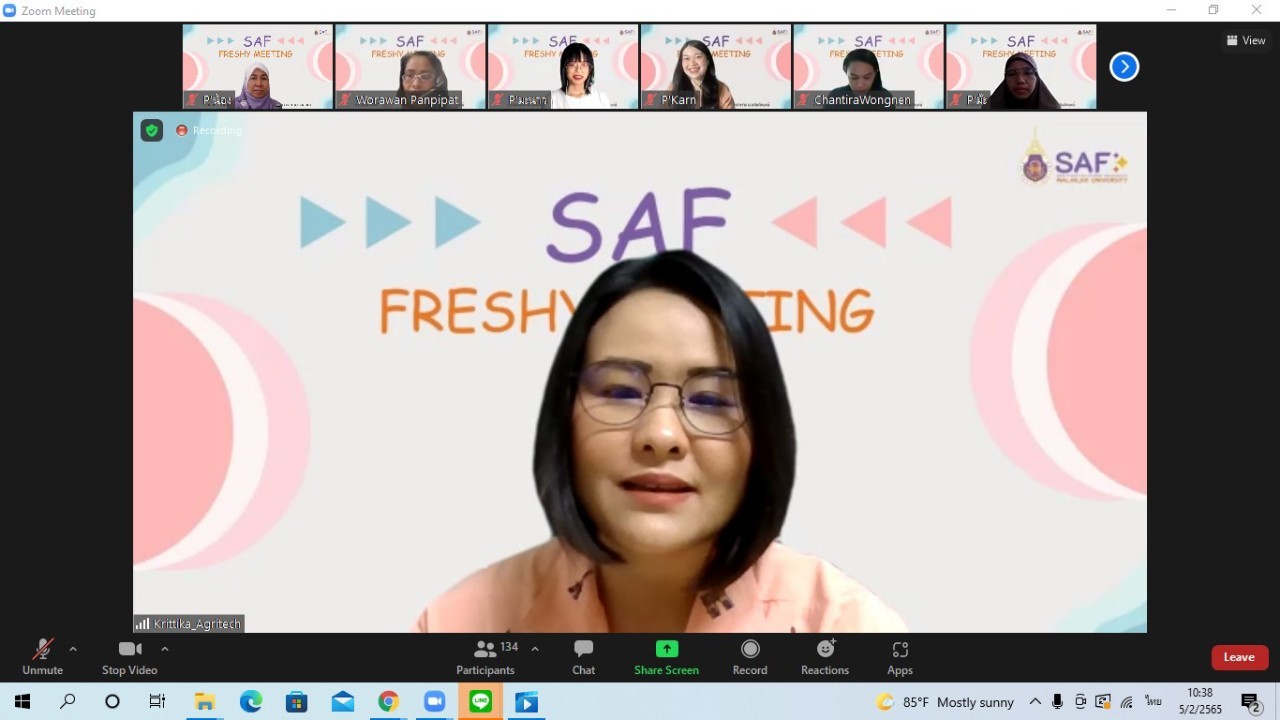Expand participants options caret
Screen dimensions: 1280x720
(x=535, y=649)
